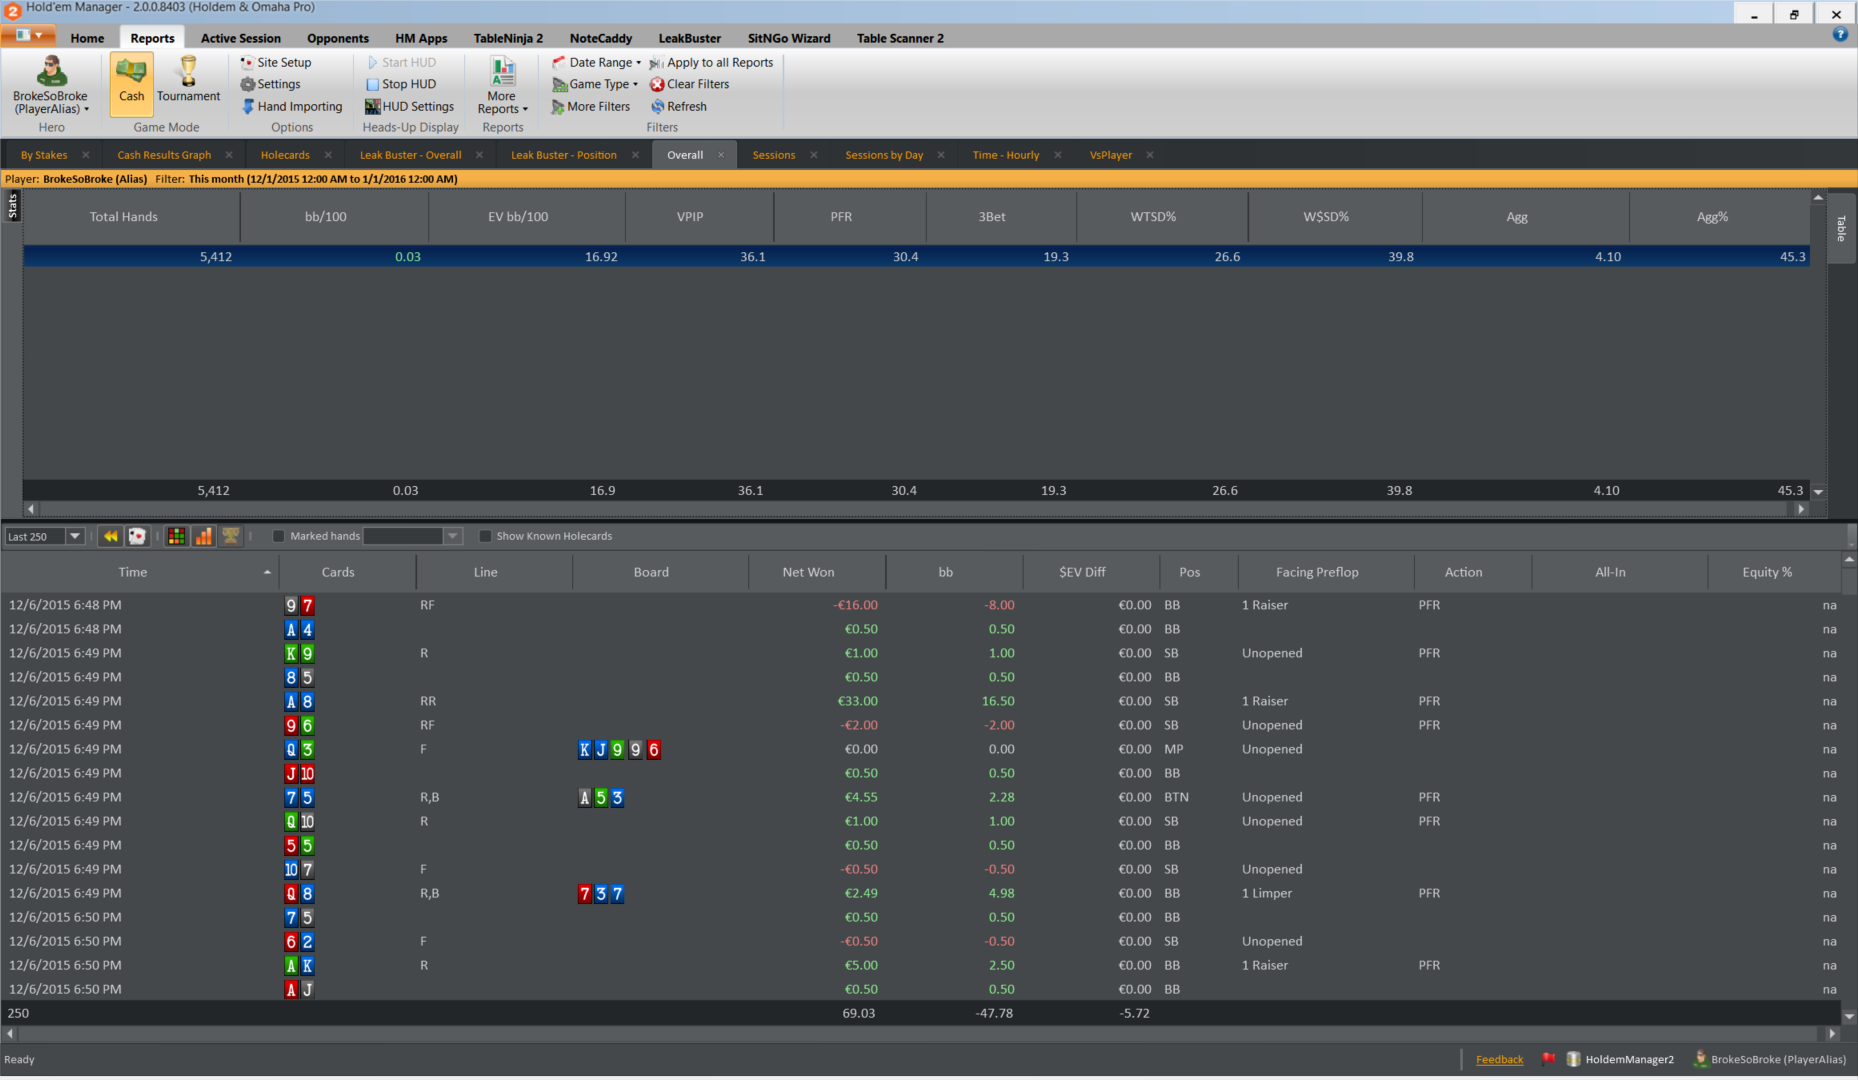Image resolution: width=1858 pixels, height=1080 pixels.
Task: Open the SitNGo Wizard ribbon tab
Action: (x=789, y=38)
